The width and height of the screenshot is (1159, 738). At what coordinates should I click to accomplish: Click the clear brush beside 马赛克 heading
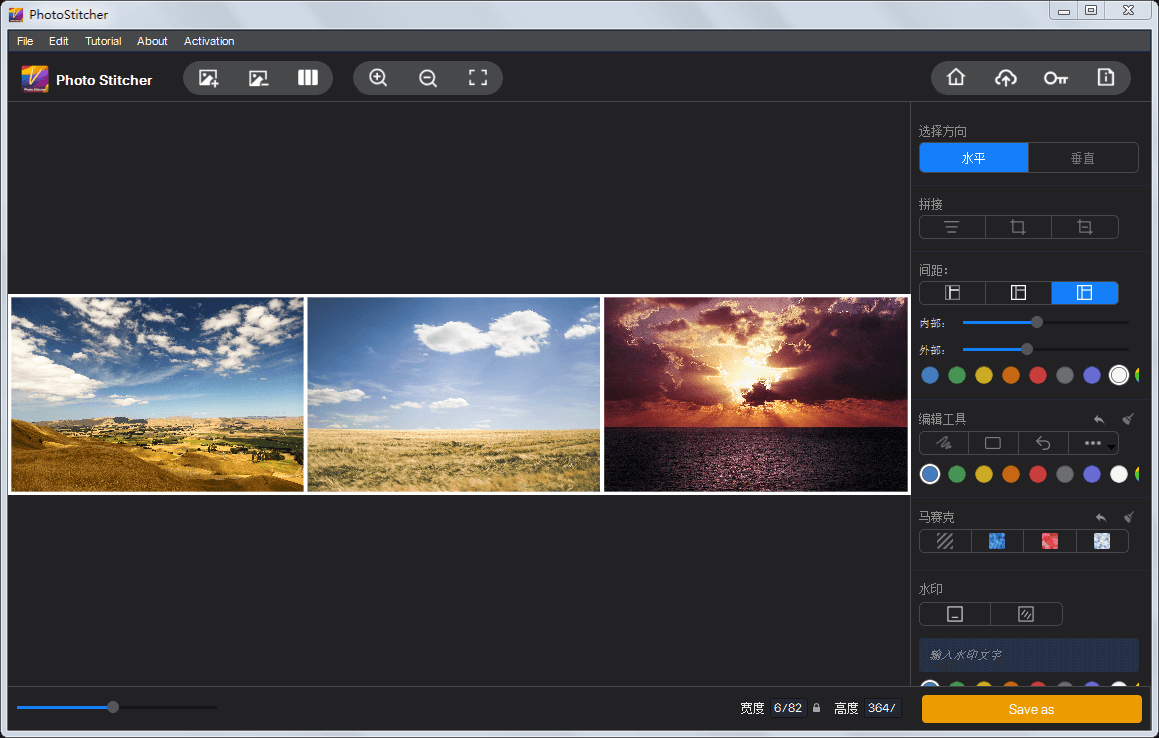[1129, 518]
